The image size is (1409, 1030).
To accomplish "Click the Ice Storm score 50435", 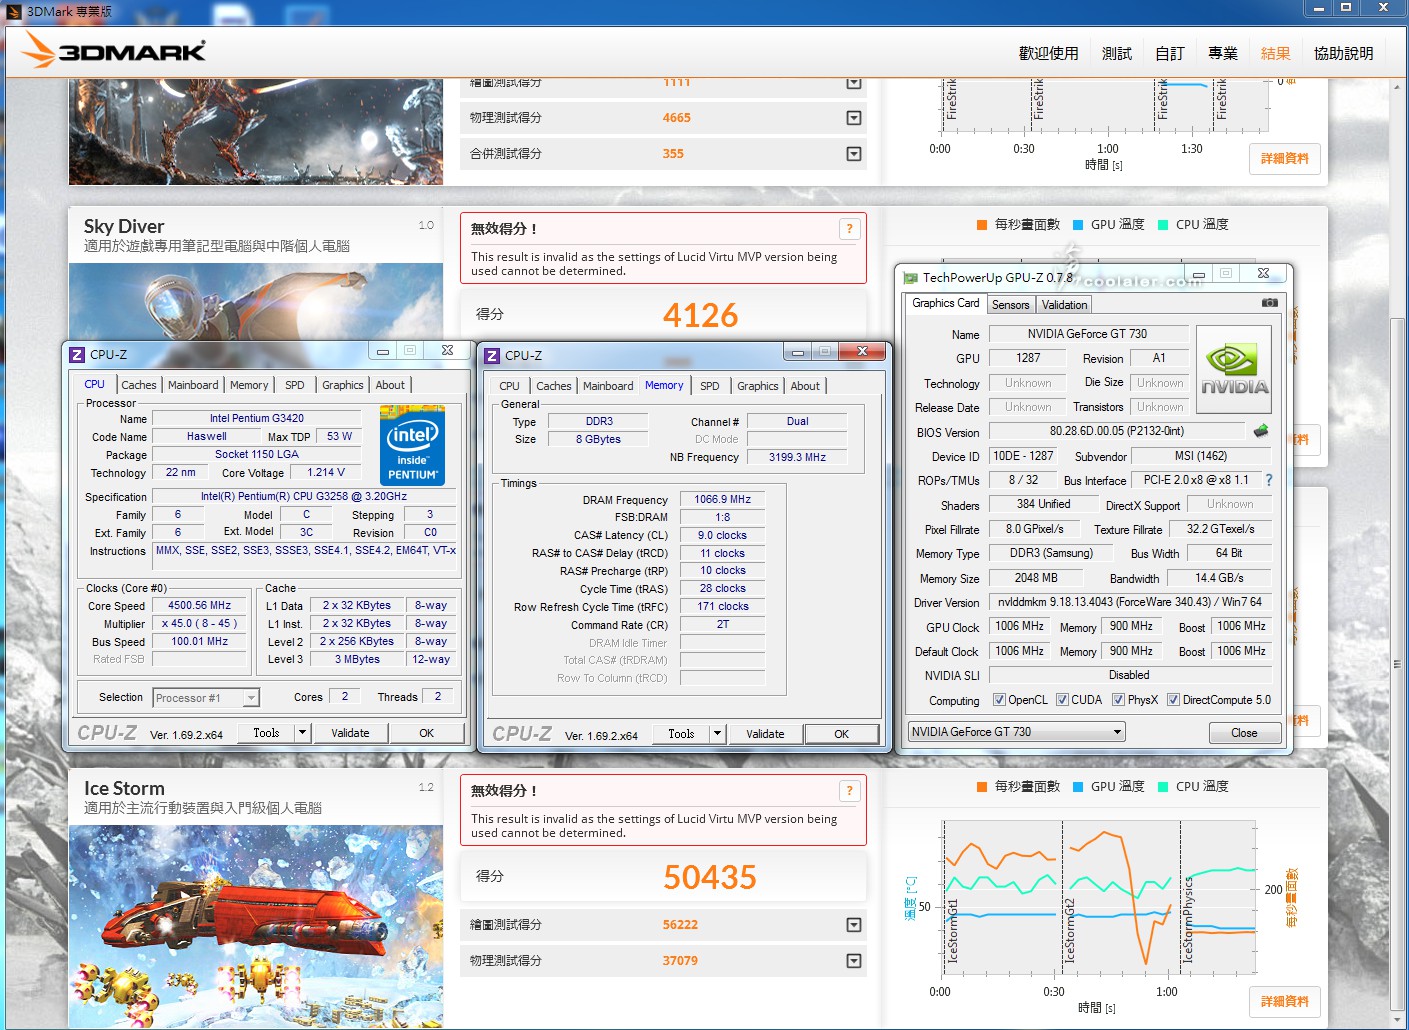I will tap(710, 877).
